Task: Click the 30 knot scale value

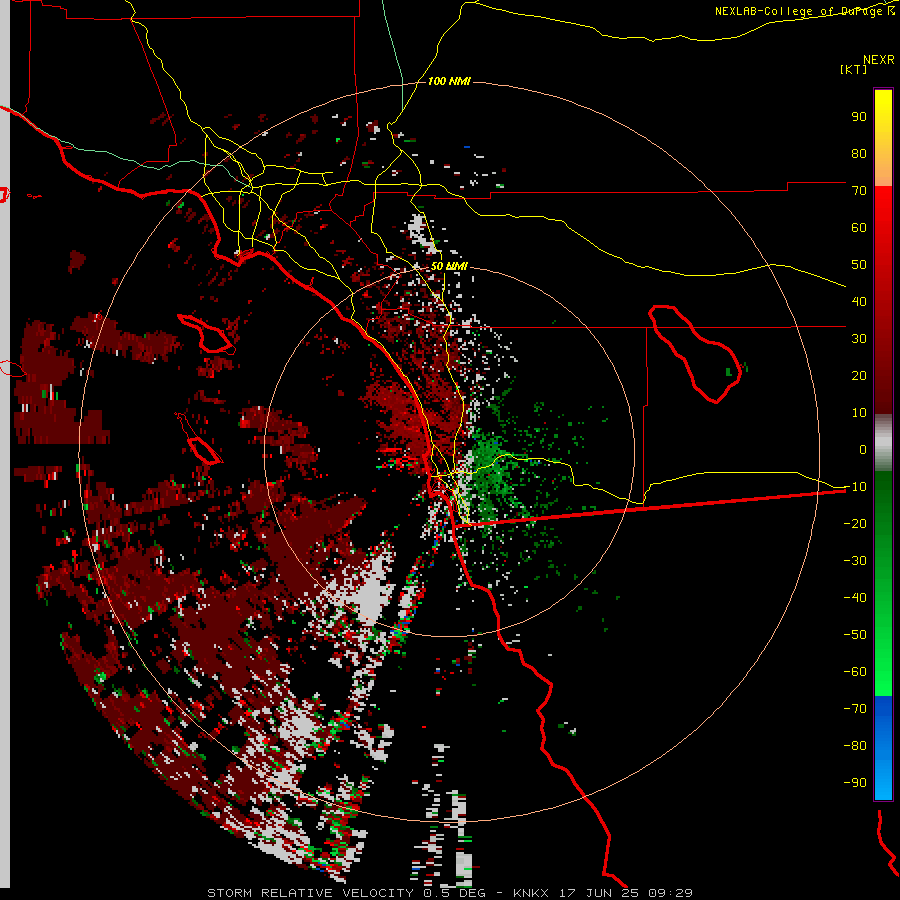Action: click(859, 339)
